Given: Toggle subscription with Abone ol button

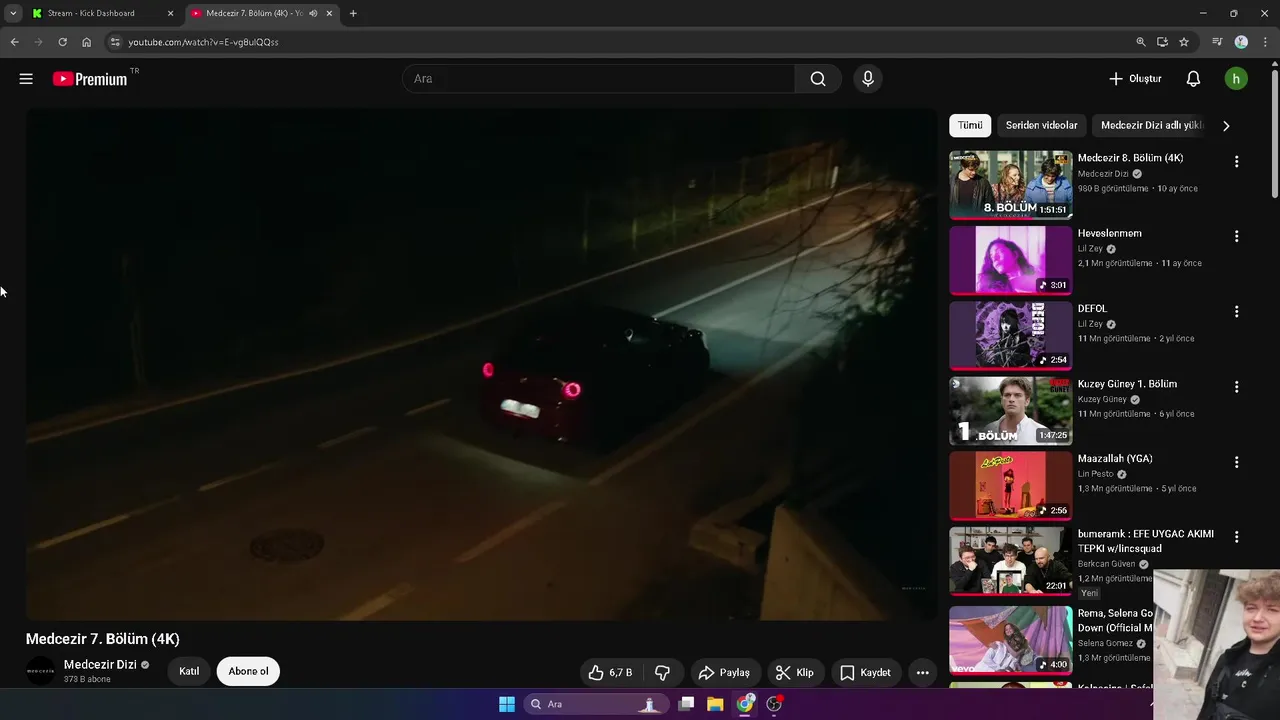Looking at the screenshot, I should tap(248, 671).
